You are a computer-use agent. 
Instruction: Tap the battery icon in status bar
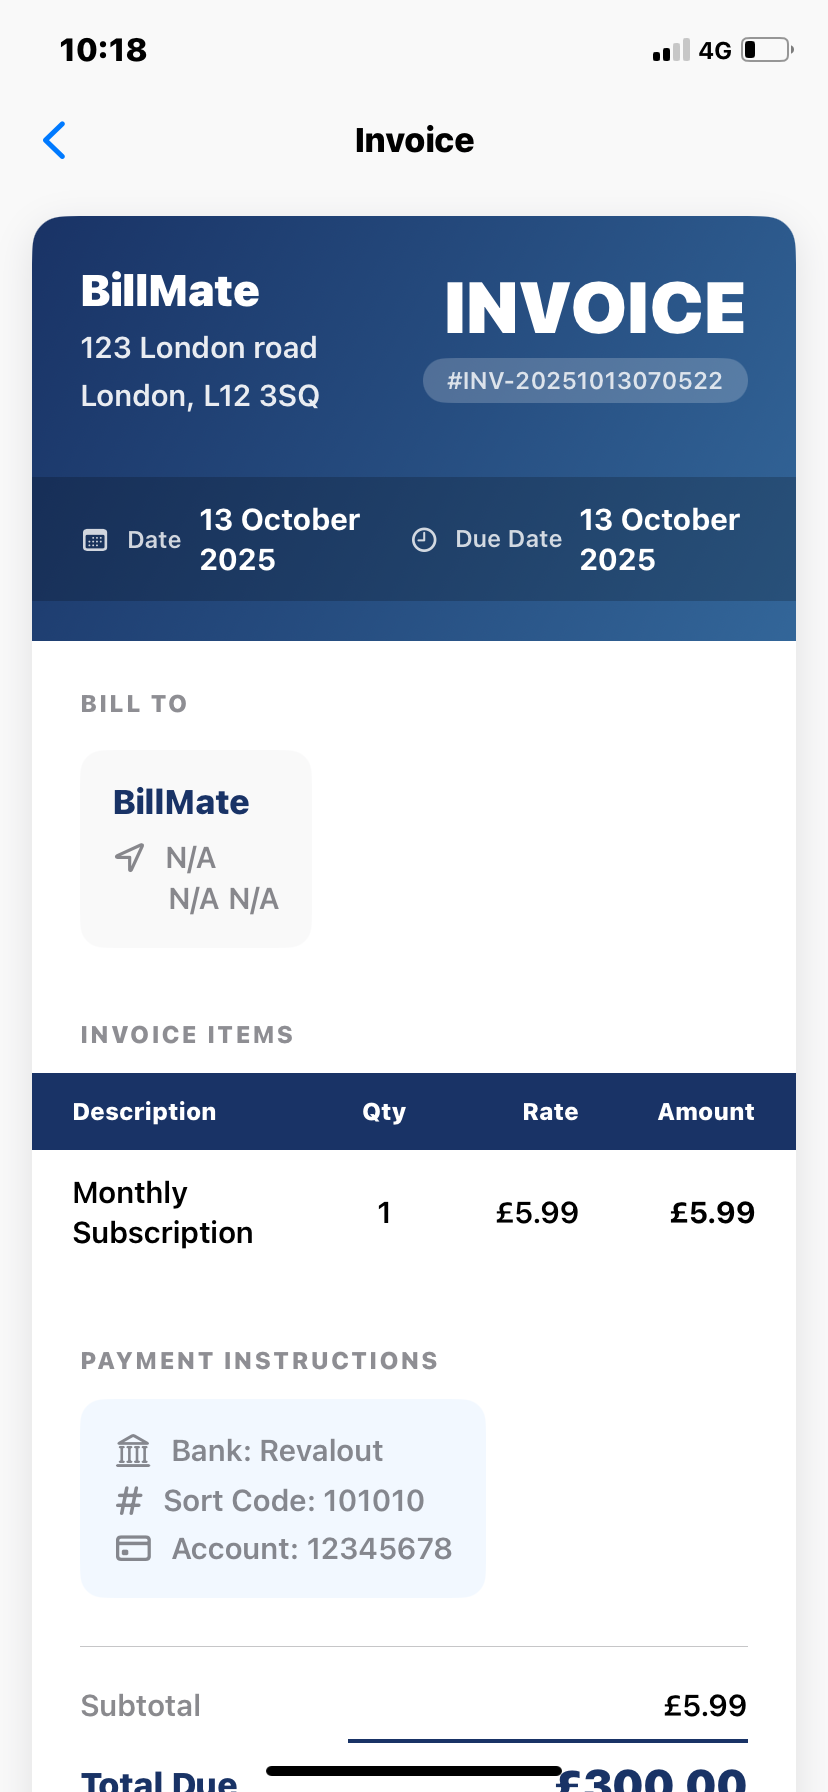click(766, 50)
